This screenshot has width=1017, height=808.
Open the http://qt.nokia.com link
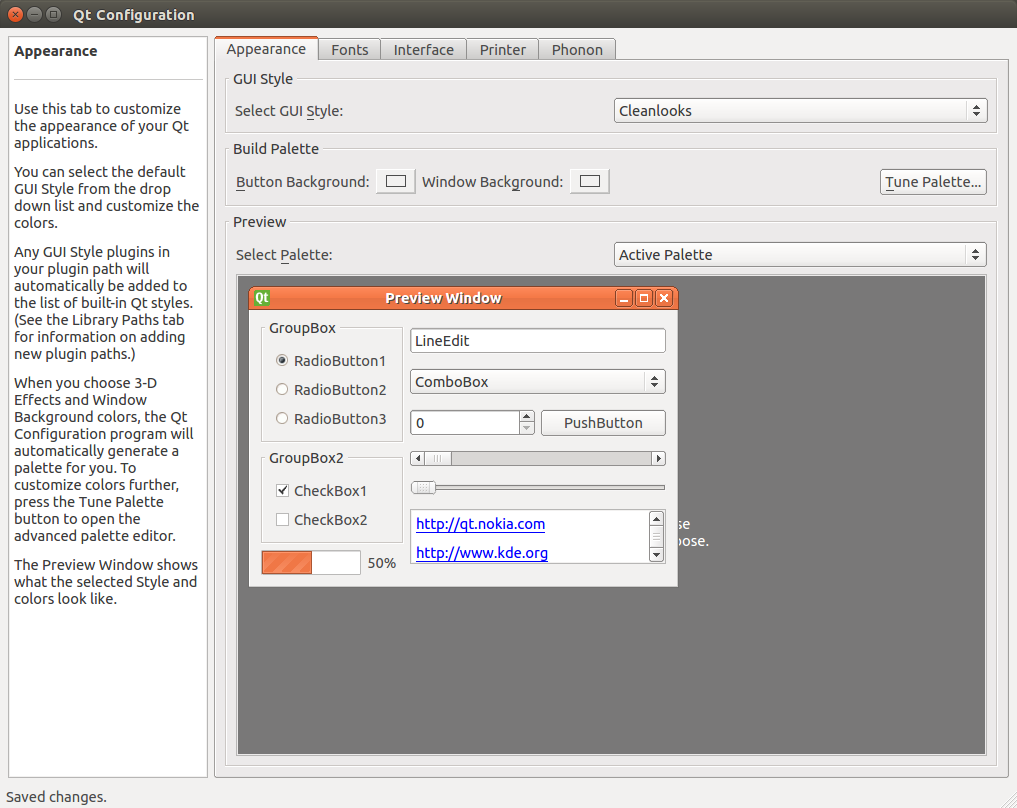coord(480,524)
